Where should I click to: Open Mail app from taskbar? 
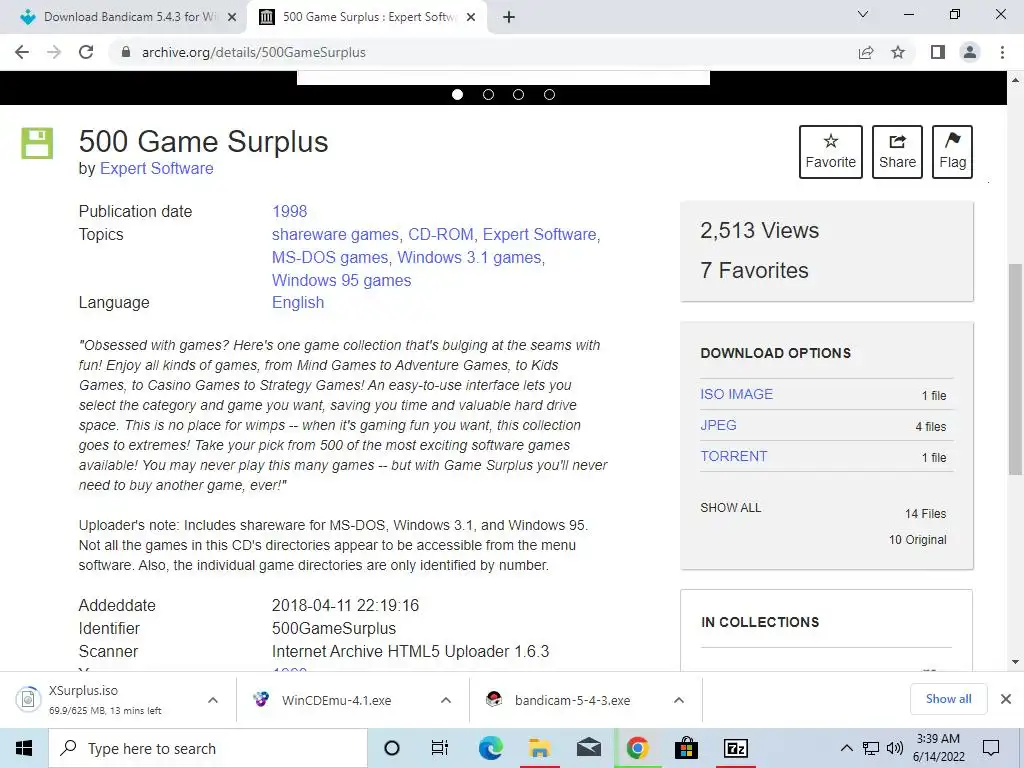(x=588, y=748)
